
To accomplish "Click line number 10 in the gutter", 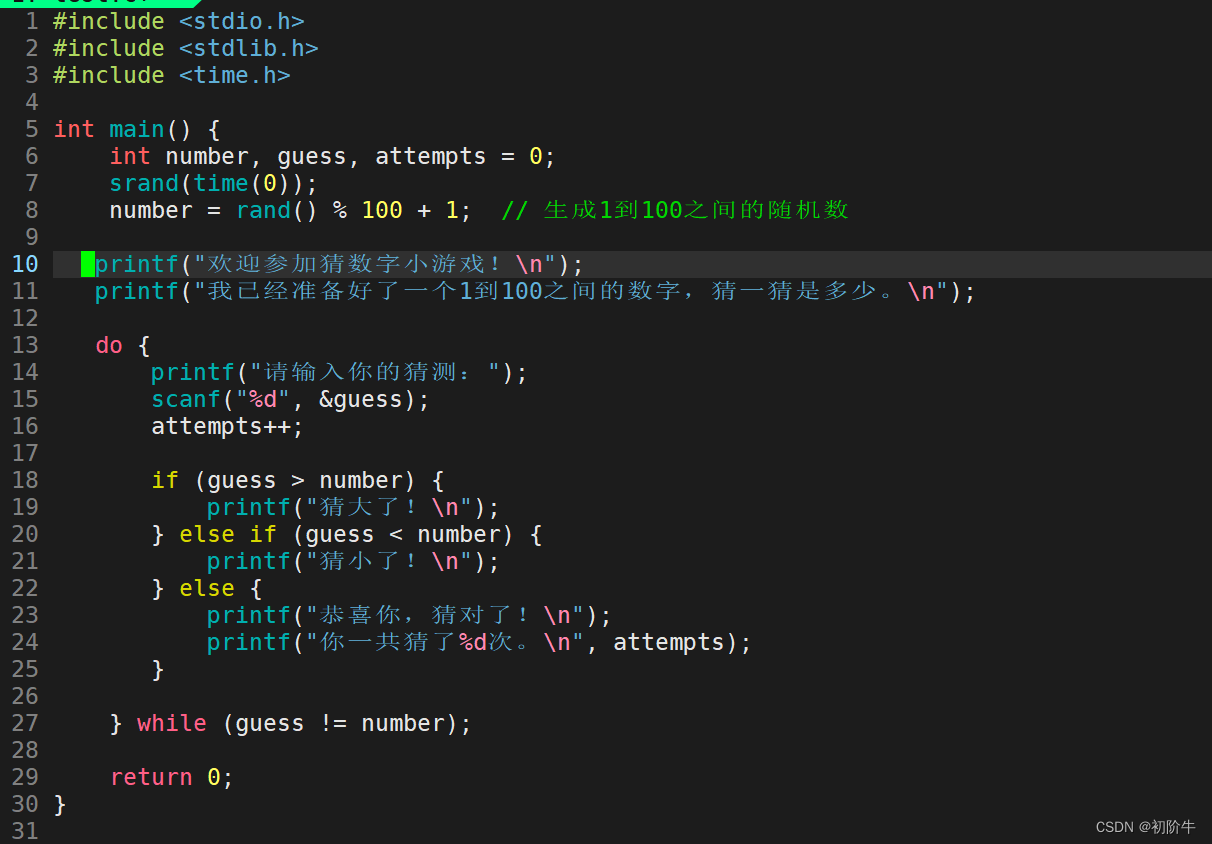I will pyautogui.click(x=25, y=264).
